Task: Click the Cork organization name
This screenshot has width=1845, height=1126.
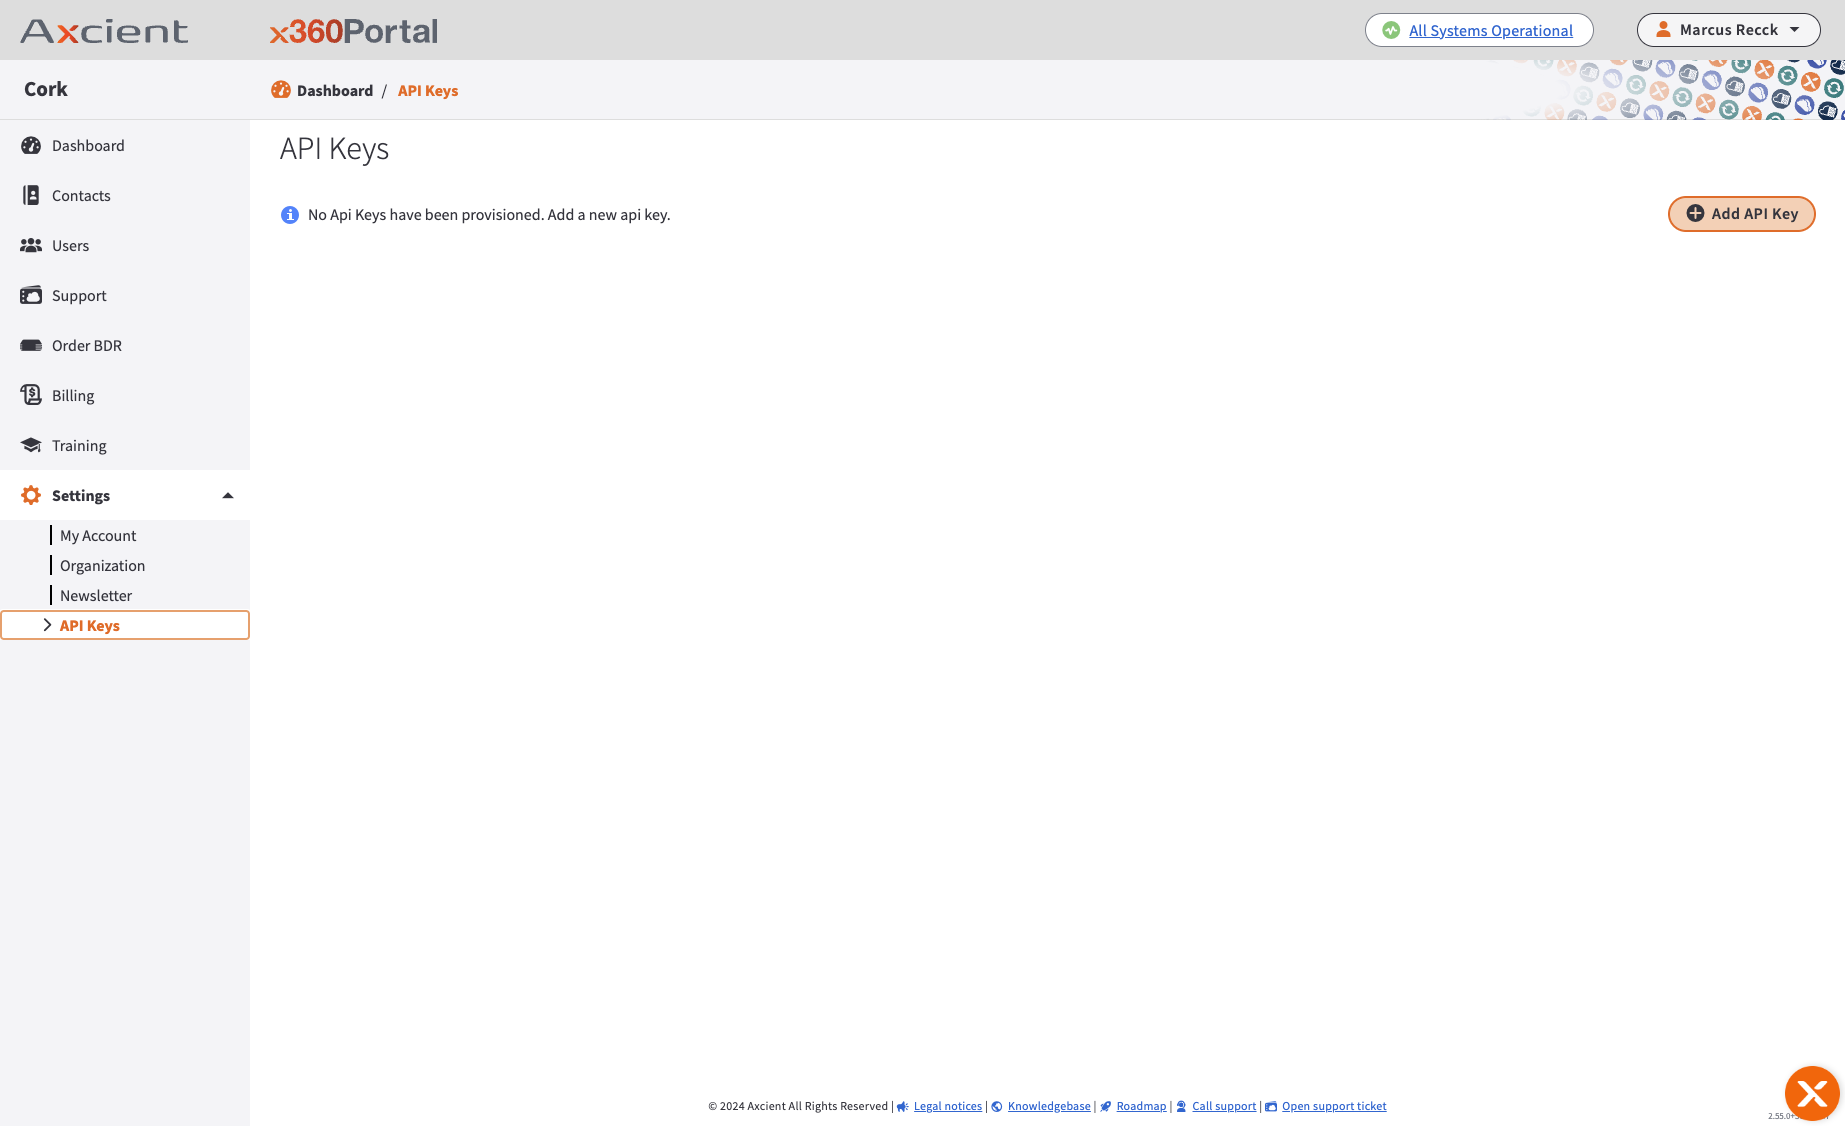Action: tap(46, 89)
